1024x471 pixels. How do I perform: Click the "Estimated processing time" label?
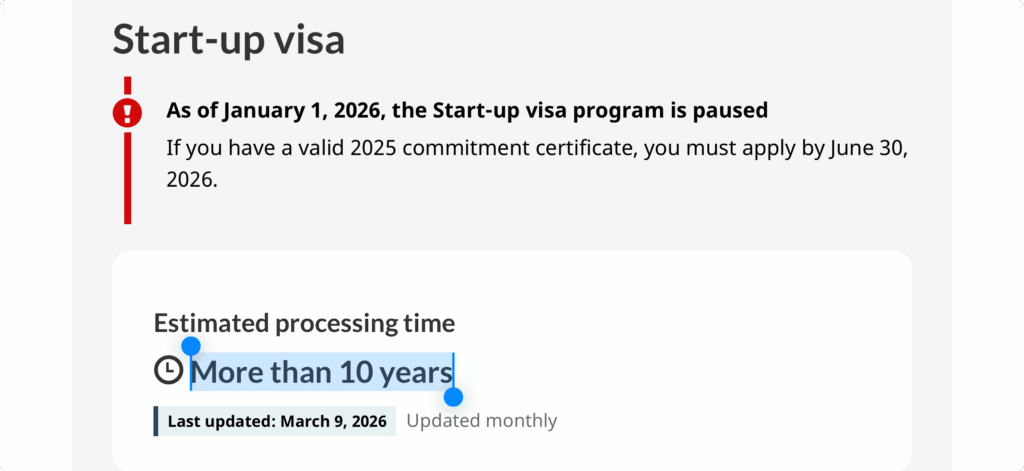pyautogui.click(x=304, y=323)
